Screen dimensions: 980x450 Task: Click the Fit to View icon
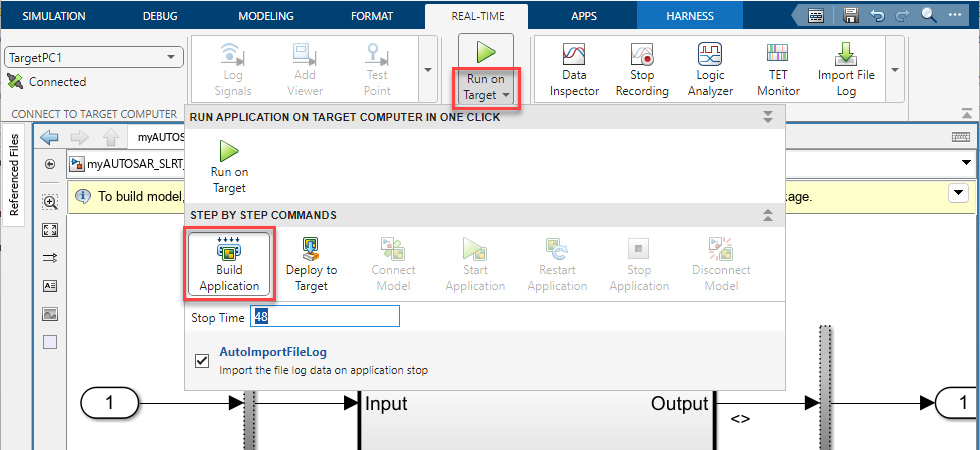click(x=50, y=230)
